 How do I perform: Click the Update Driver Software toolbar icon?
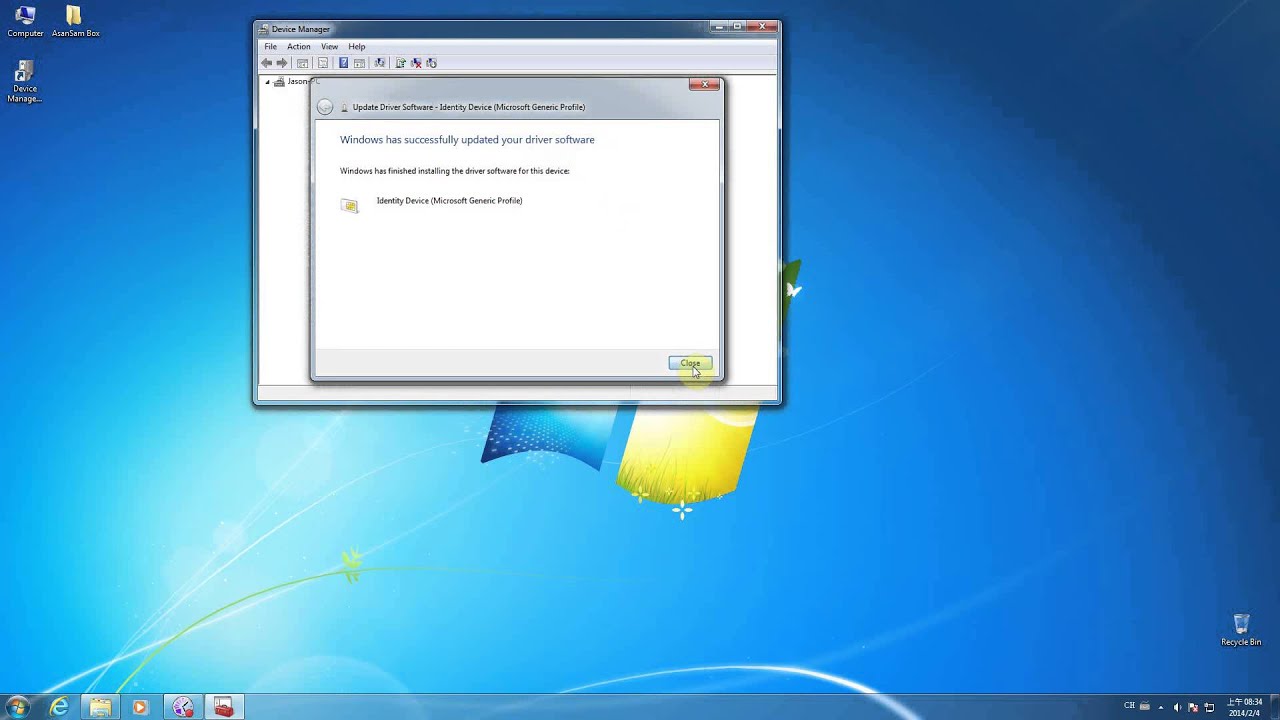pyautogui.click(x=400, y=63)
